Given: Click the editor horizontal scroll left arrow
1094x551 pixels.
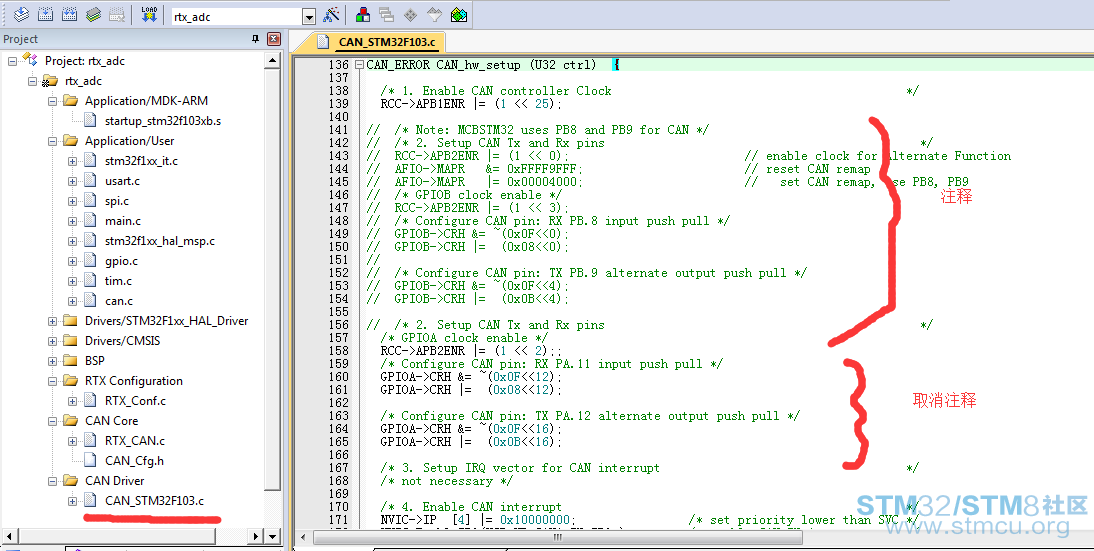Looking at the screenshot, I should pyautogui.click(x=303, y=538).
